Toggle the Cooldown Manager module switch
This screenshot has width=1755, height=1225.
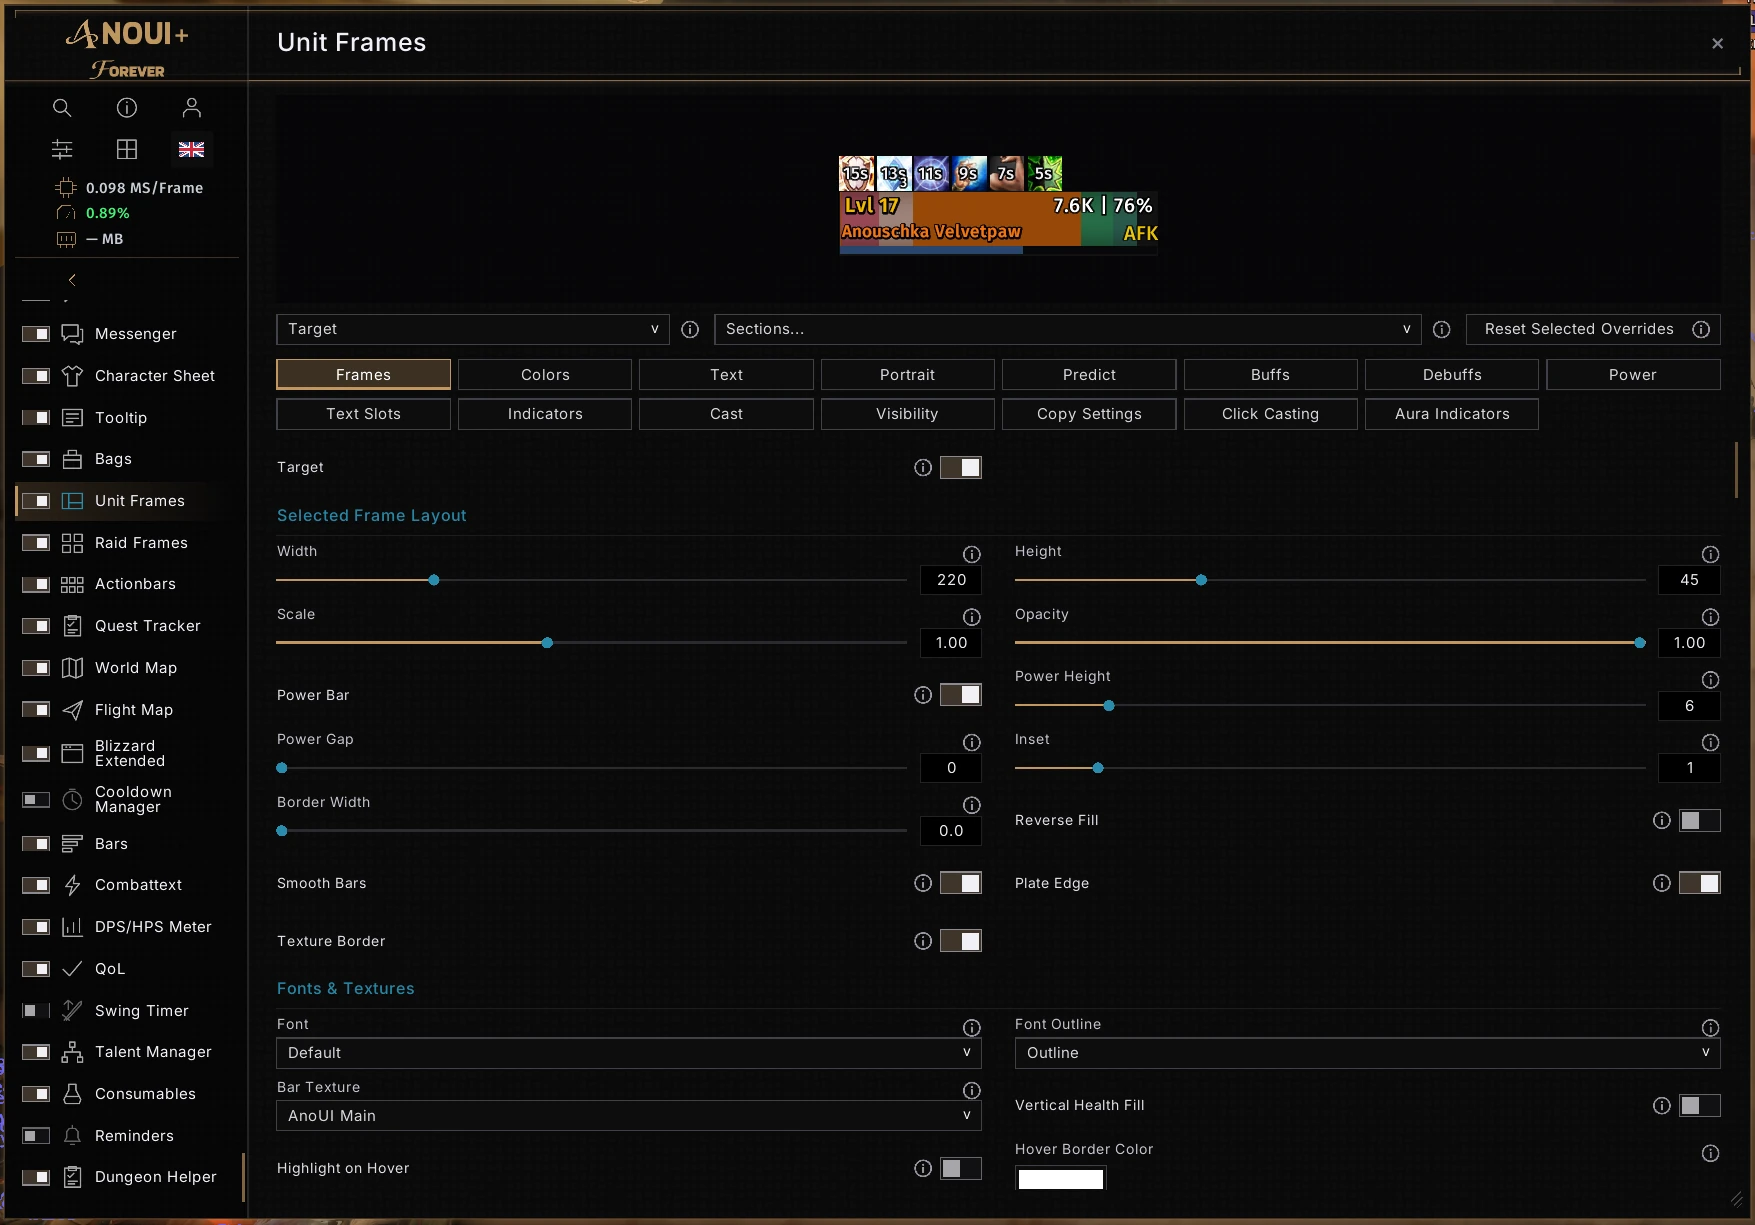(36, 799)
